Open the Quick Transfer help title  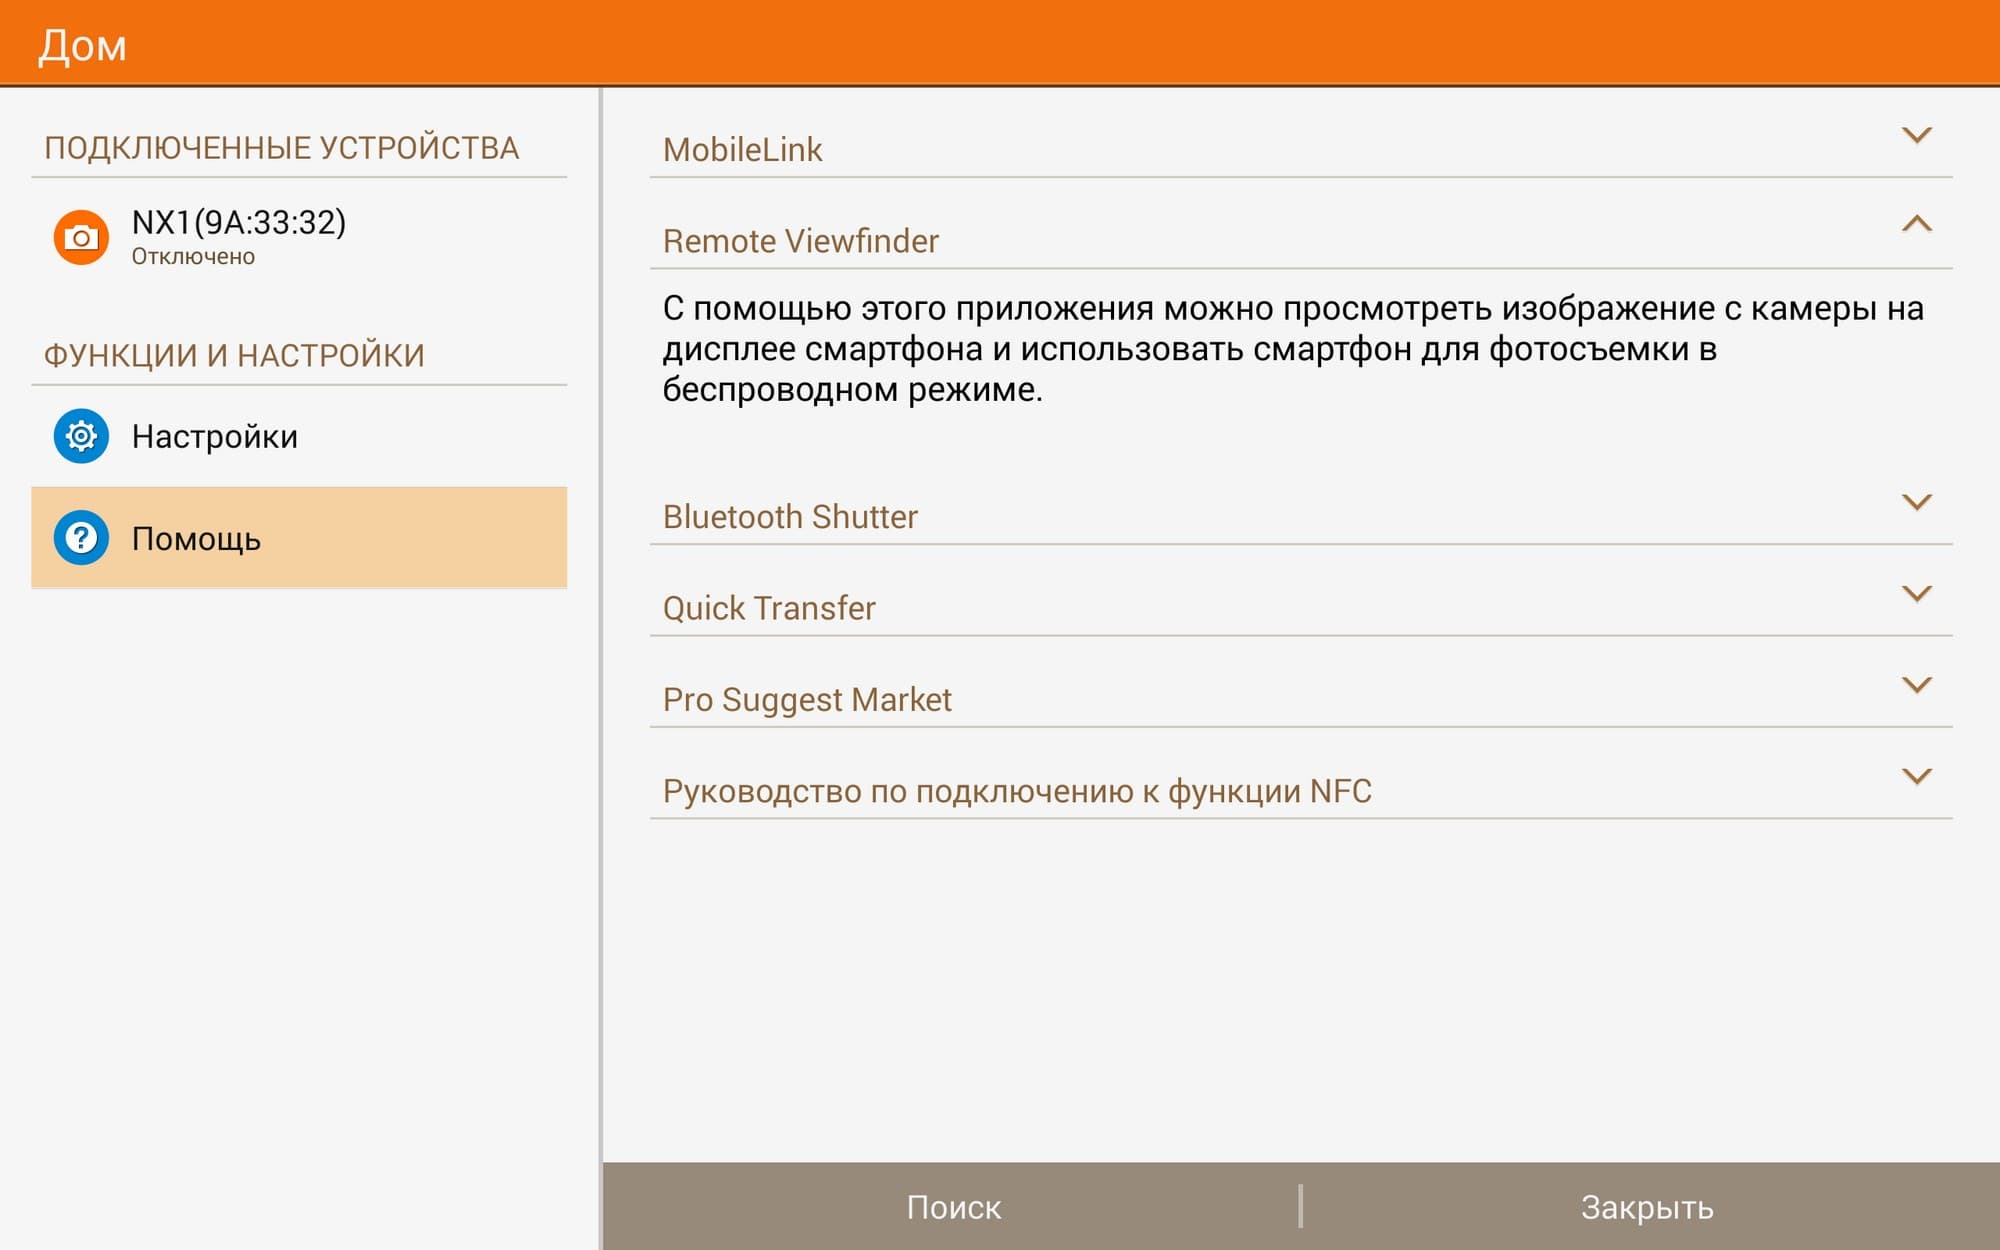pyautogui.click(x=769, y=608)
